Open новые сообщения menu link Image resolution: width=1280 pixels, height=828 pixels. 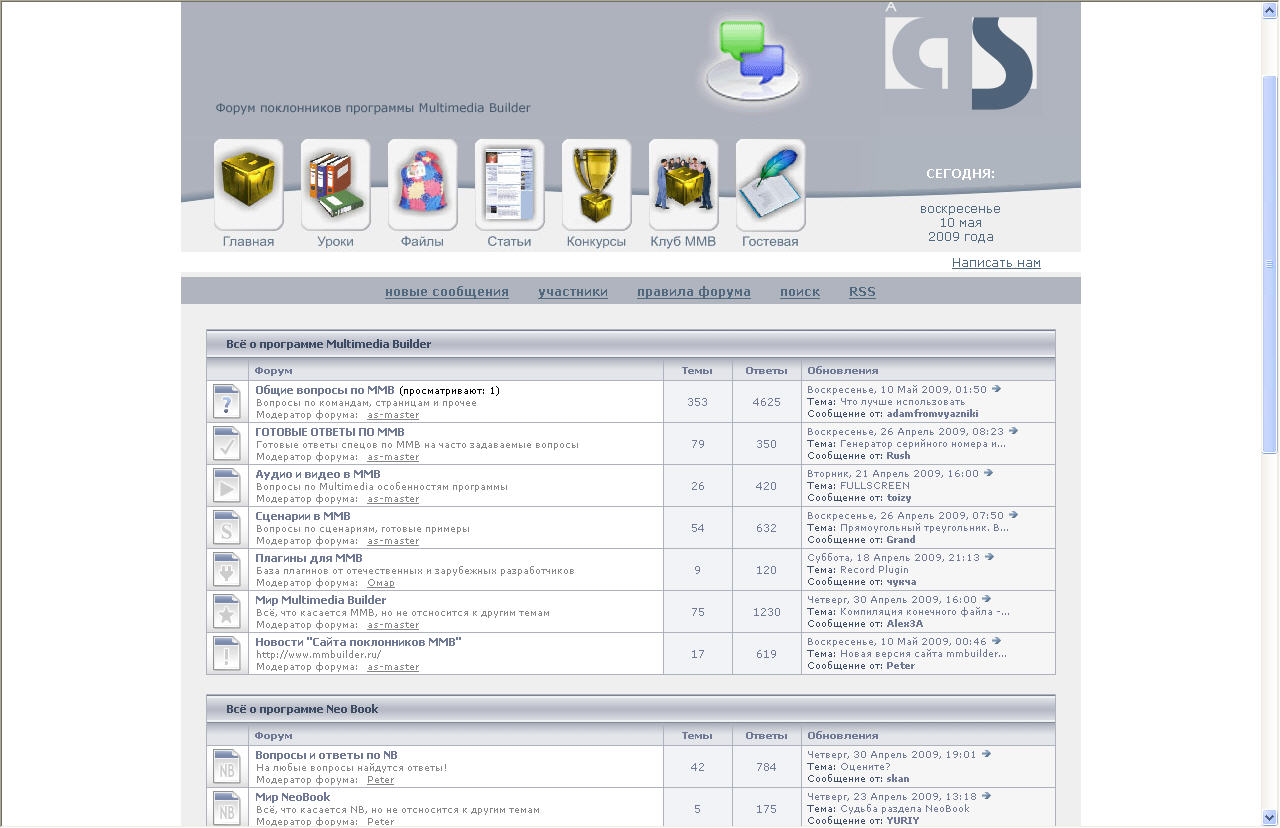tap(447, 292)
